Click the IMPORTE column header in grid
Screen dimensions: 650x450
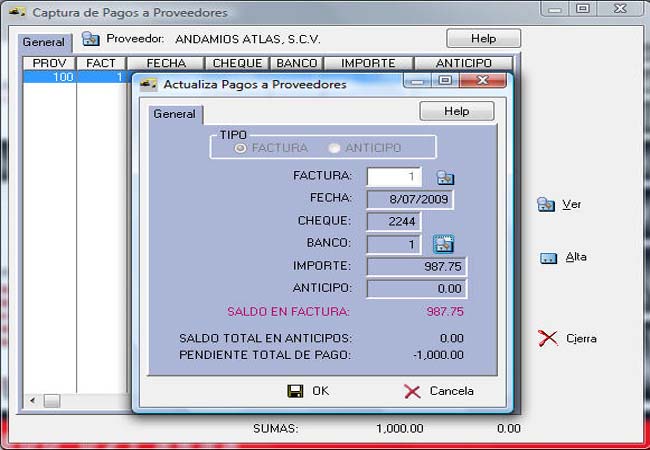tap(368, 63)
